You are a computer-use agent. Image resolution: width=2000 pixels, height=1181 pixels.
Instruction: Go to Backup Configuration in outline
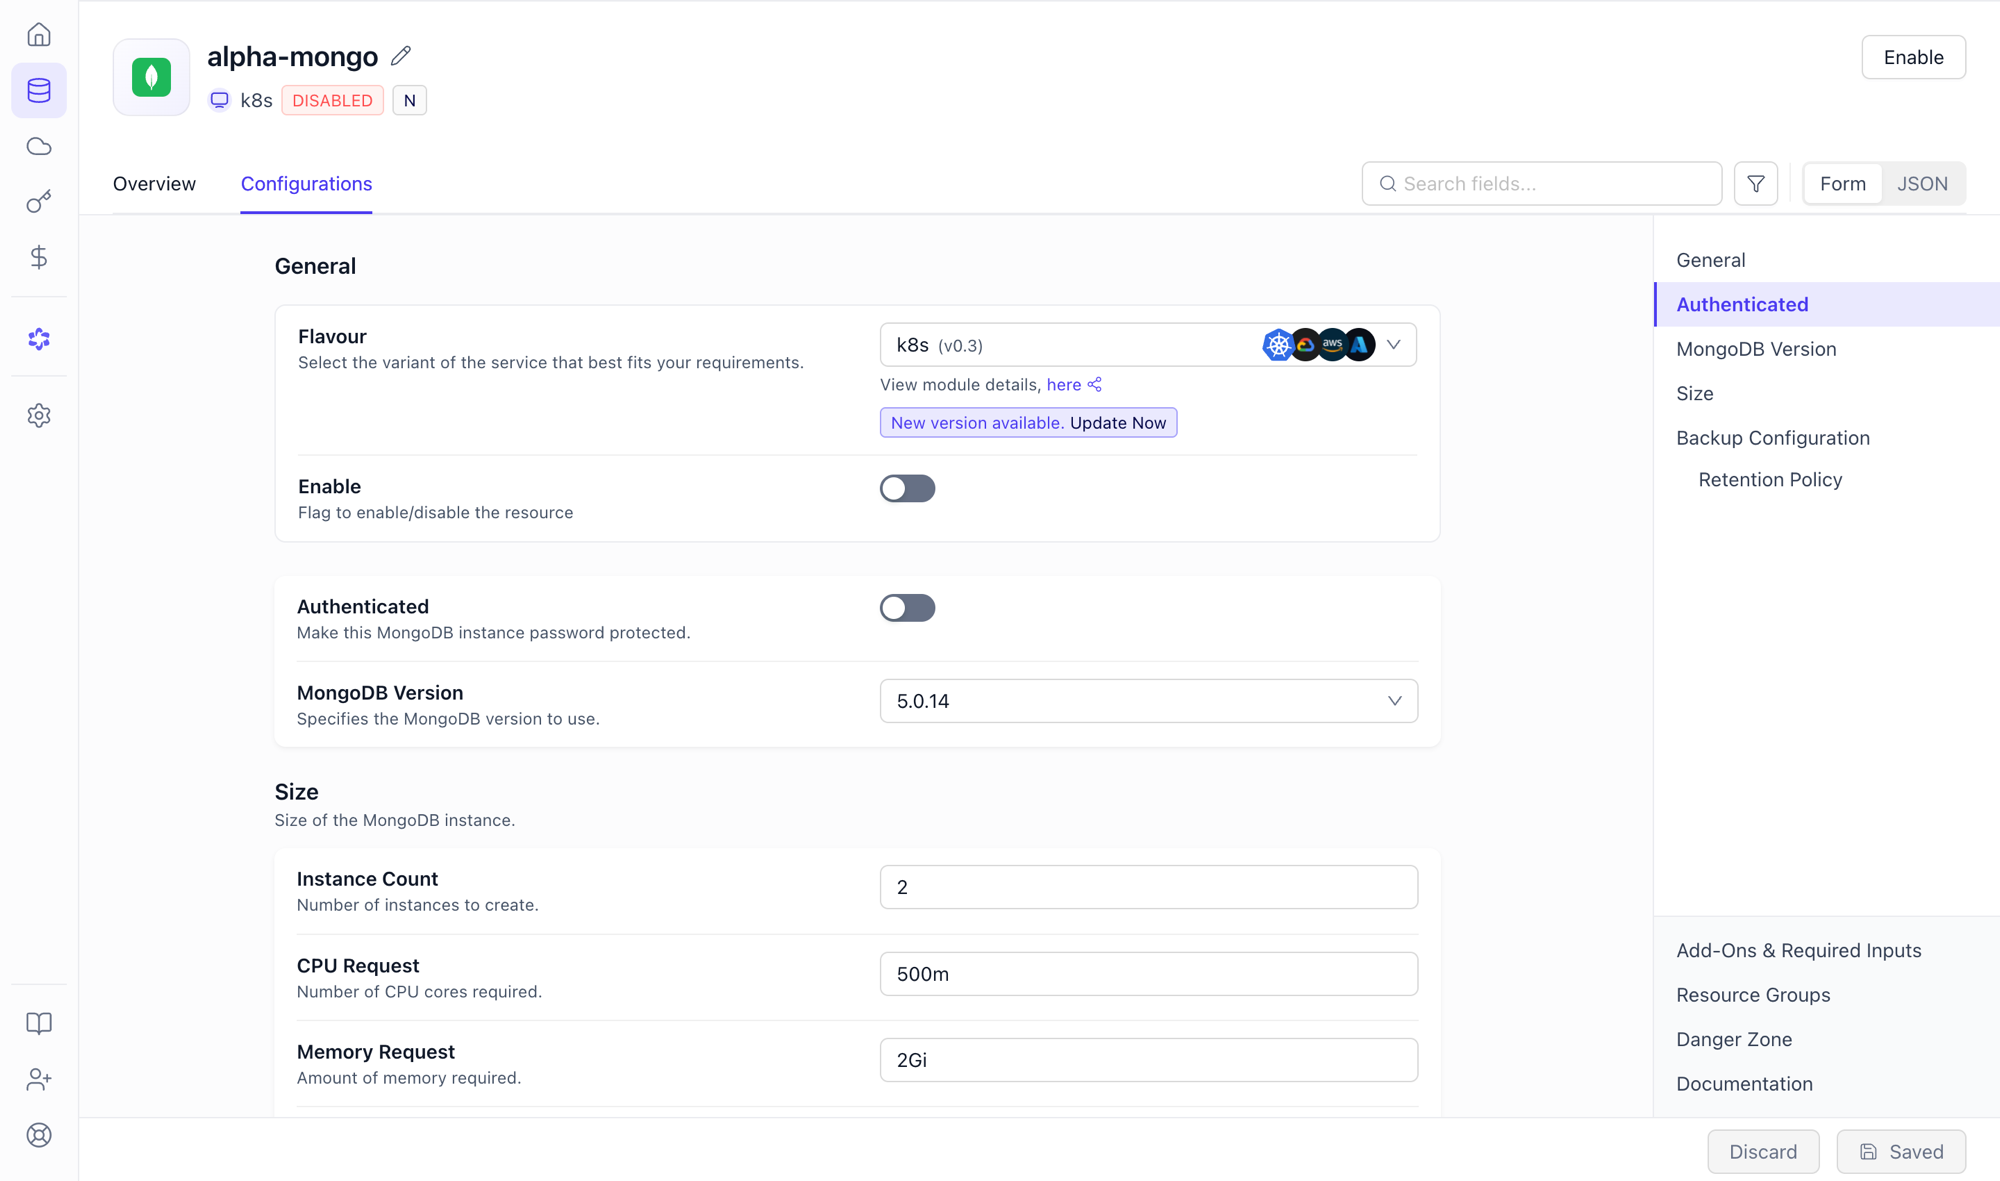pos(1773,438)
